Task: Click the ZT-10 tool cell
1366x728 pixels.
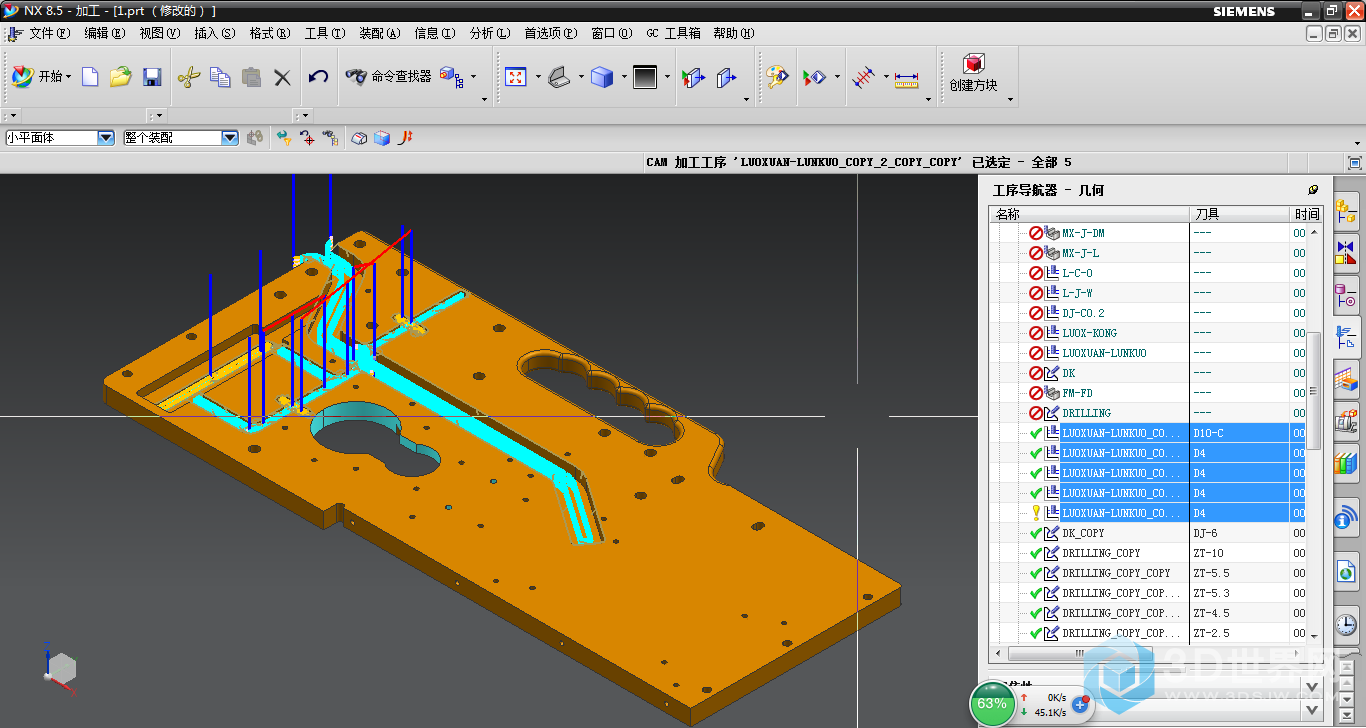Action: point(1240,553)
